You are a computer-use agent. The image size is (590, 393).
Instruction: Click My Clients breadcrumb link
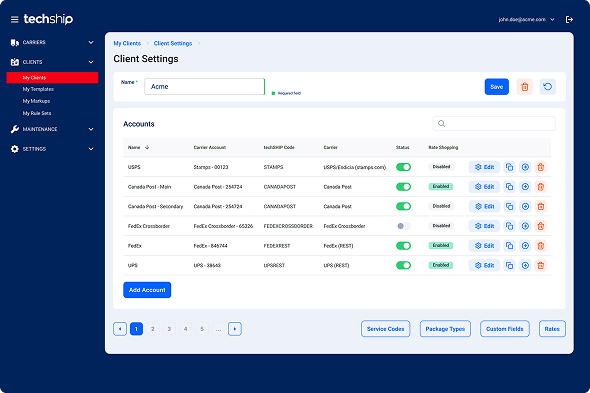(x=127, y=44)
